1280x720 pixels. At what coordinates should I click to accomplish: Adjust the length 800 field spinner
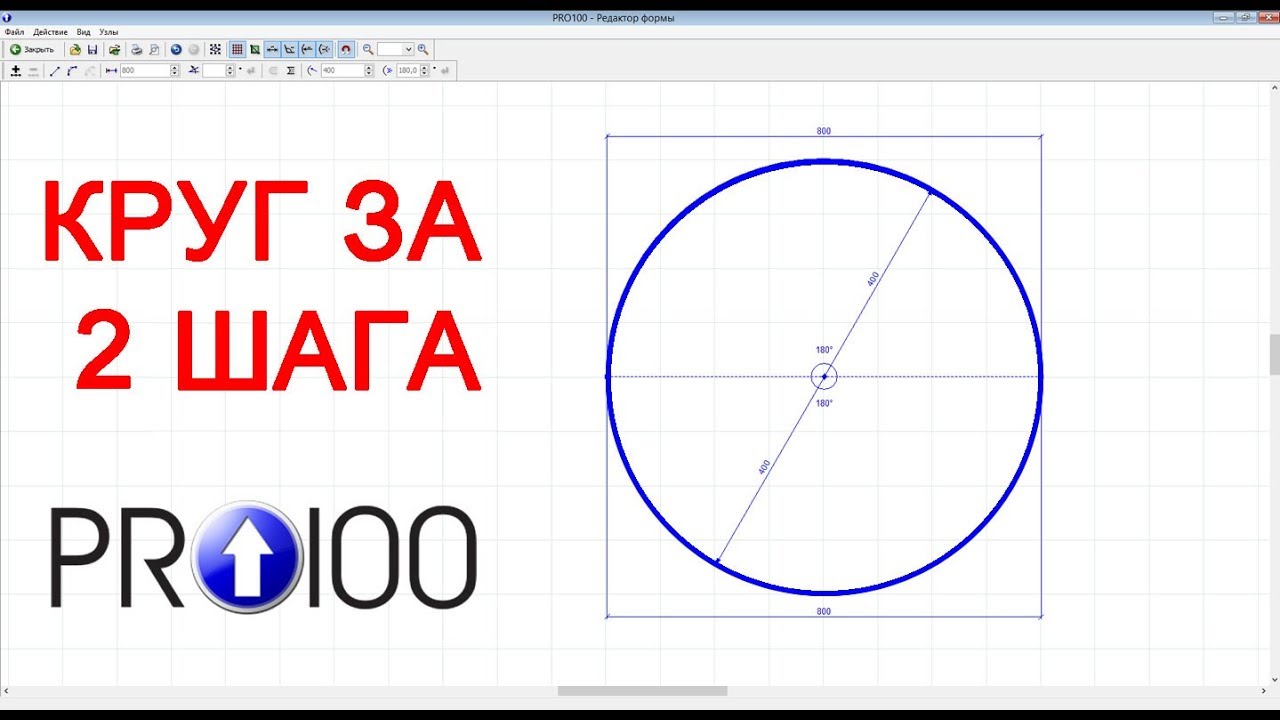(x=175, y=71)
